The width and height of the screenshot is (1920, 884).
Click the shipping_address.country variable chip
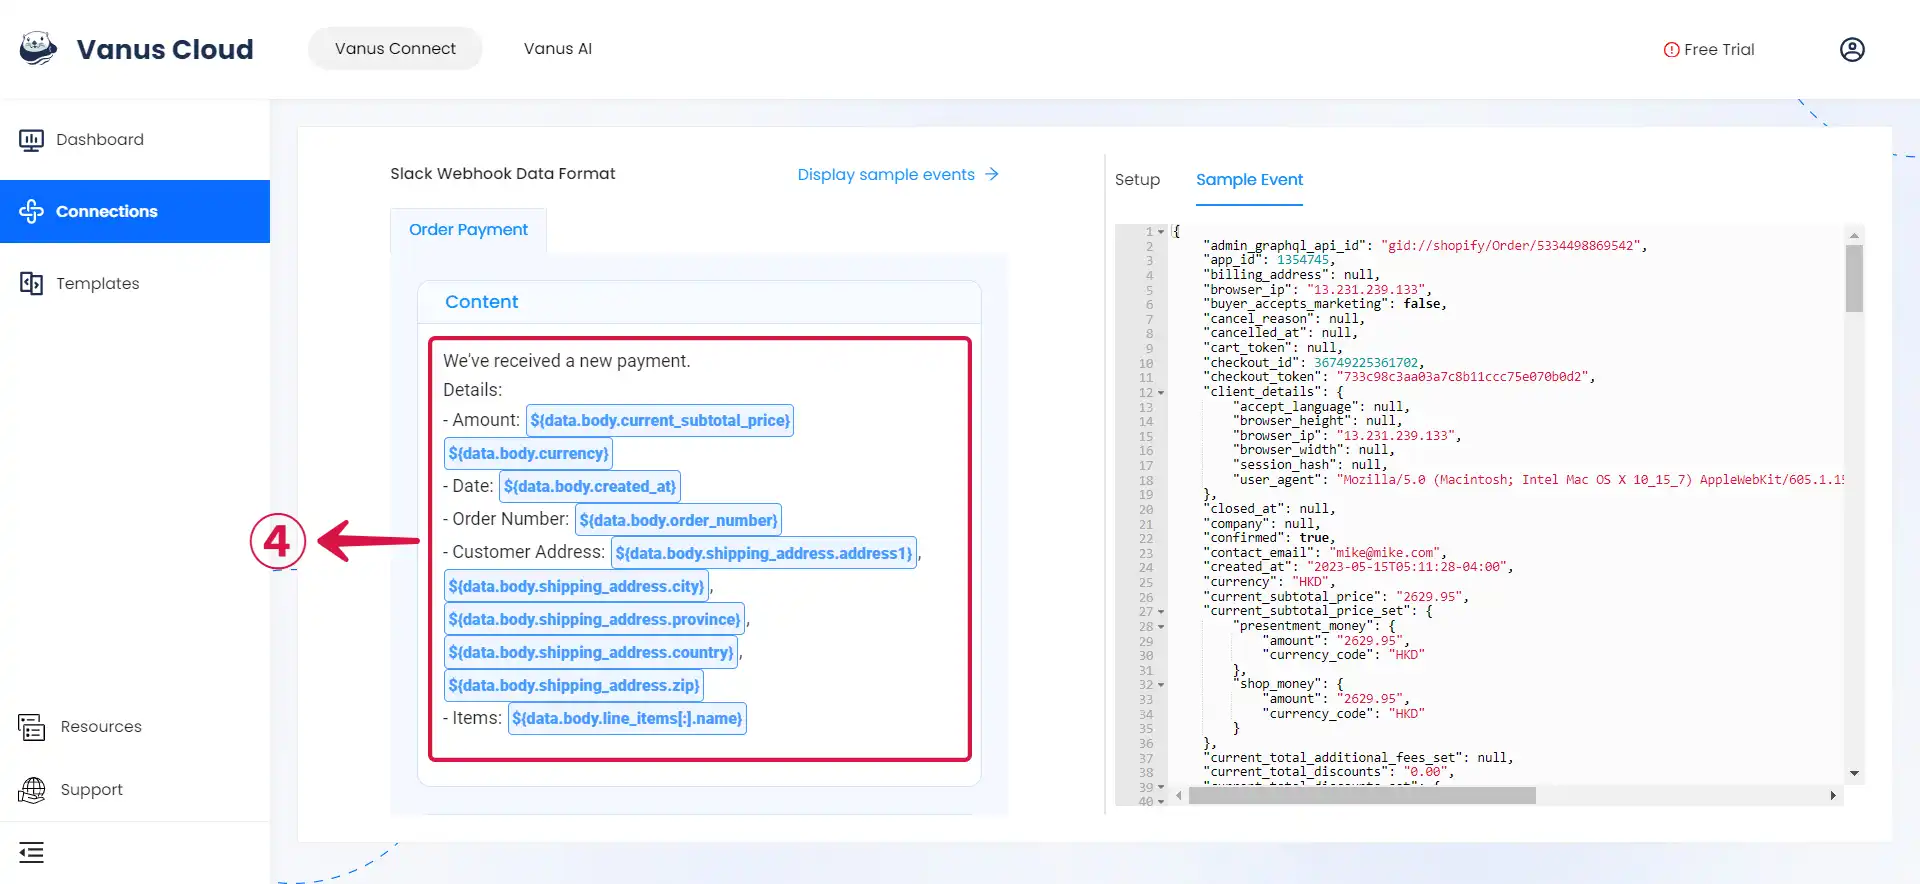(x=591, y=652)
